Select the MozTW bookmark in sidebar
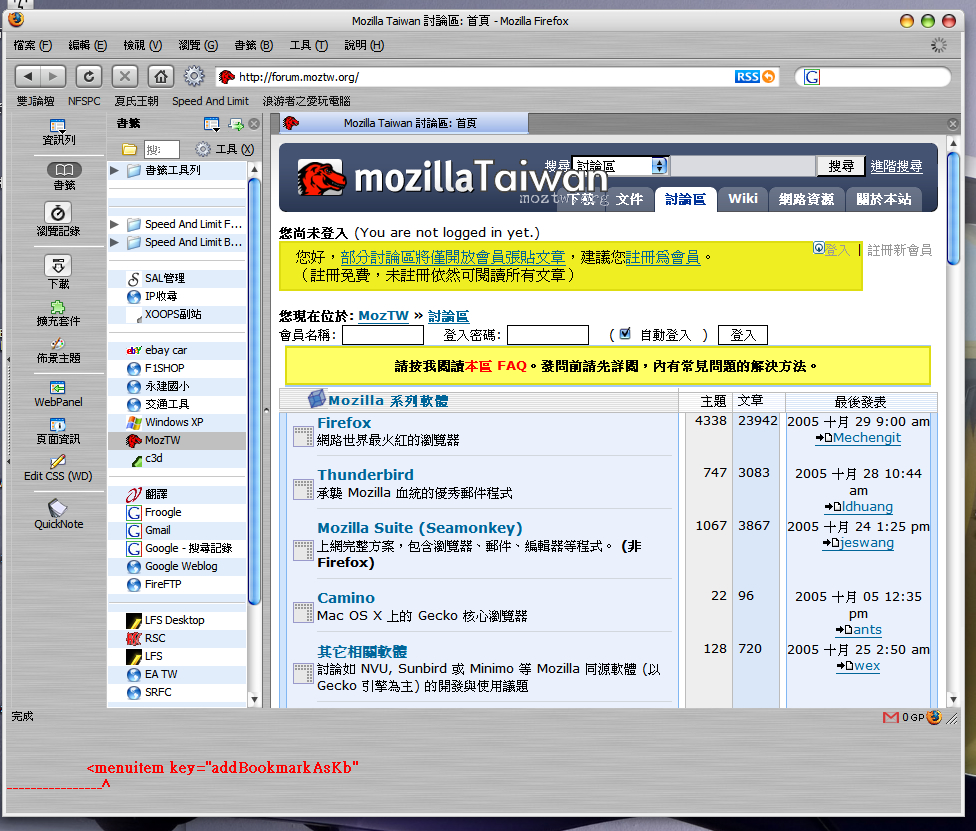The image size is (976, 831). click(x=162, y=440)
